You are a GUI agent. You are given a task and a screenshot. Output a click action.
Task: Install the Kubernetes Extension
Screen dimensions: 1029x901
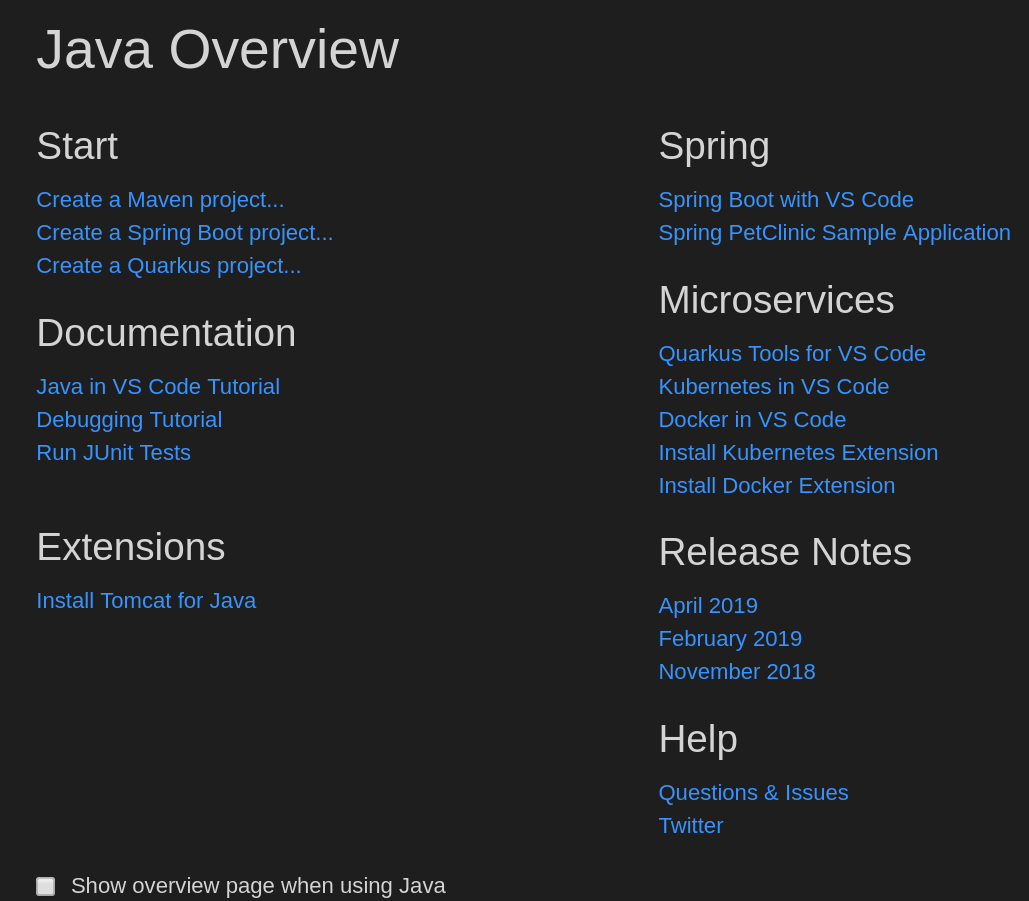pyautogui.click(x=798, y=452)
